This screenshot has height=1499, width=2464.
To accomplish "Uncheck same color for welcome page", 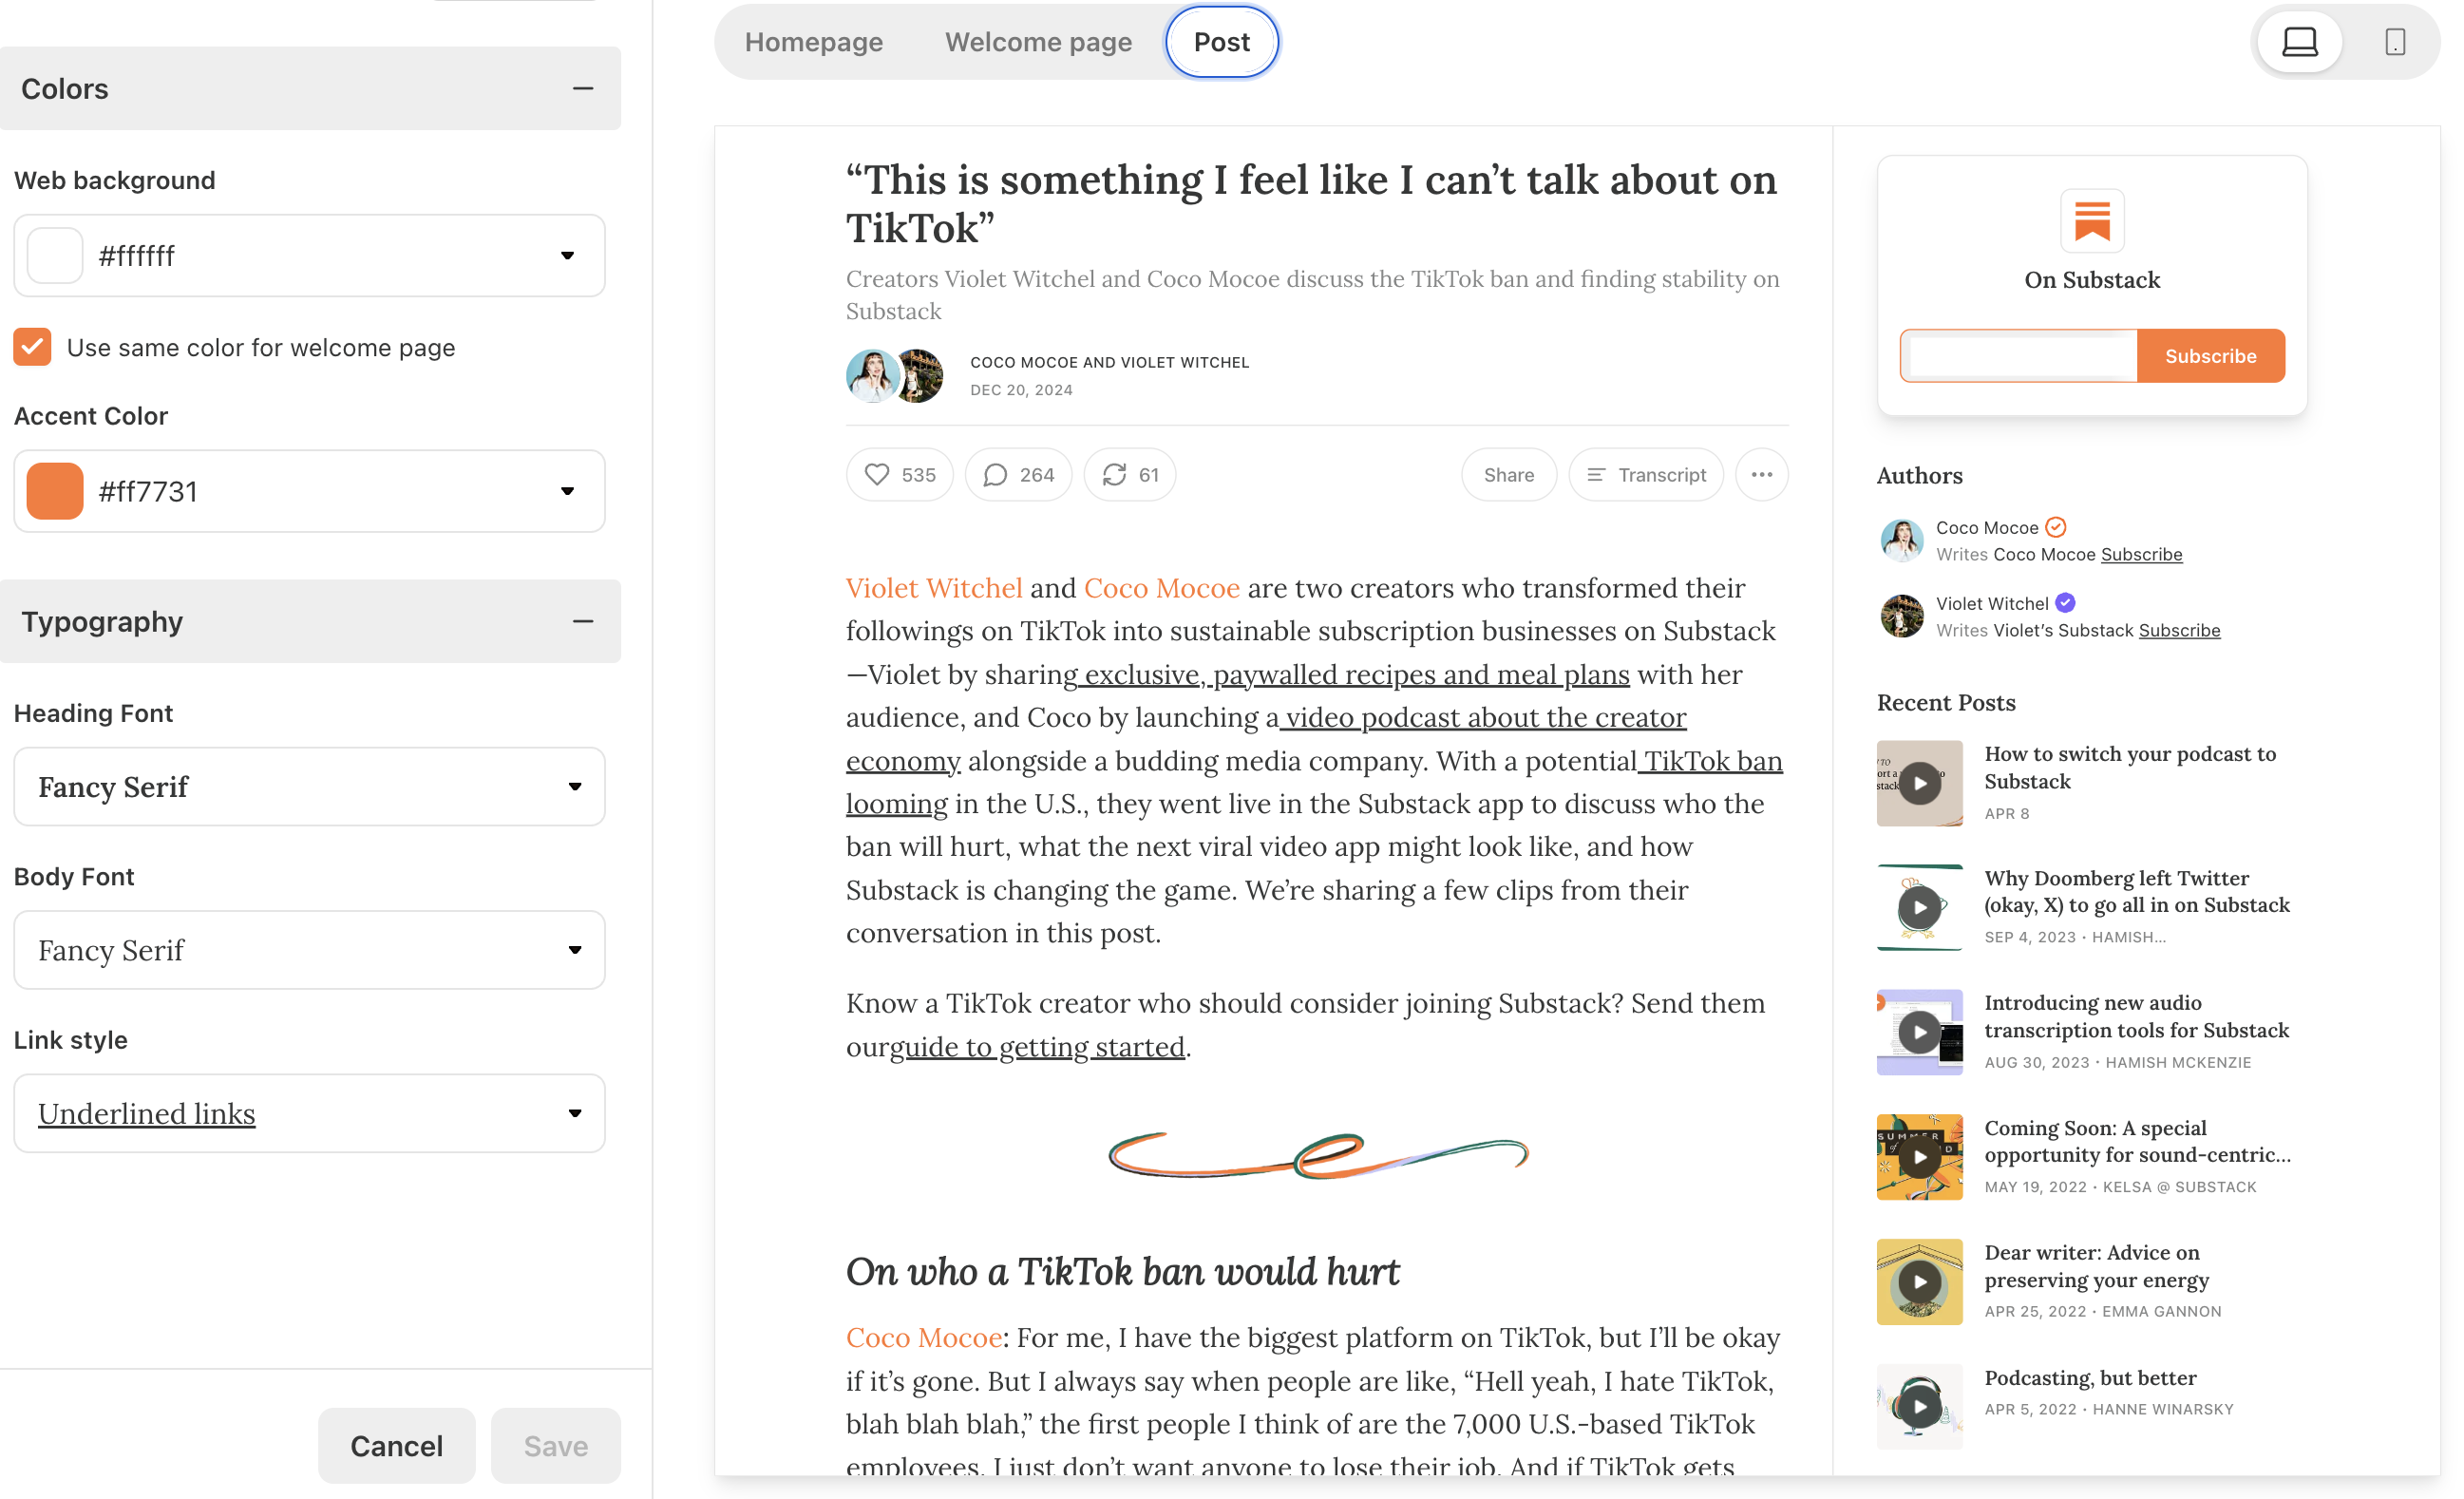I will 33,347.
